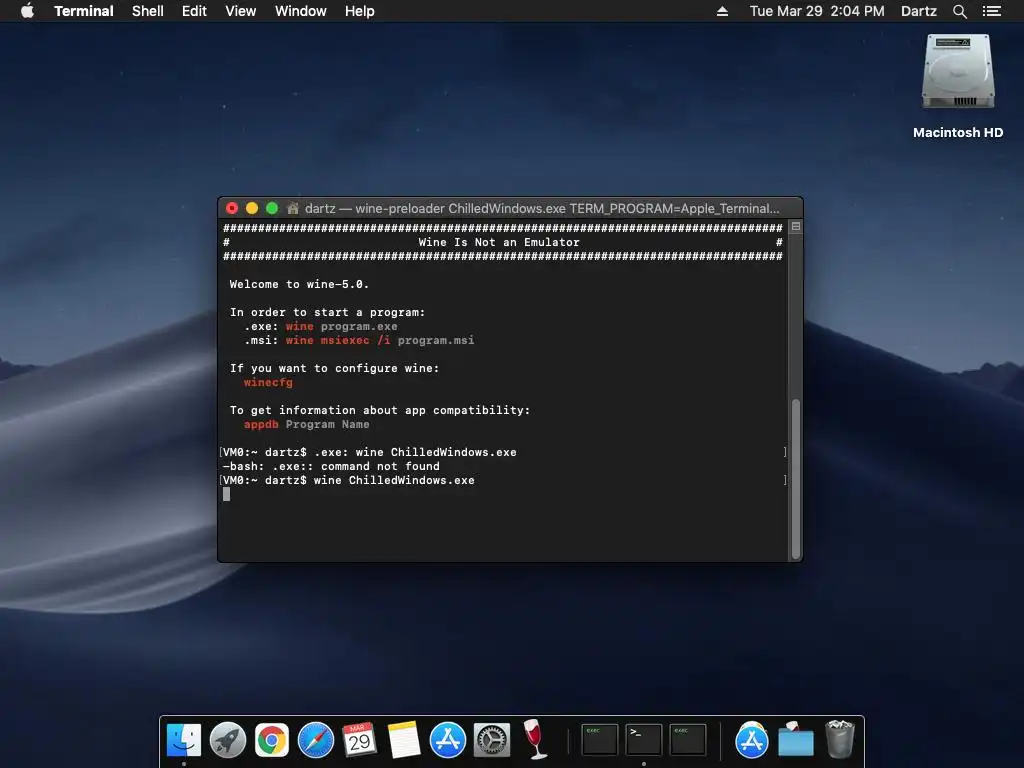This screenshot has width=1024, height=768.
Task: Click the Terminal window title text
Action: point(542,208)
